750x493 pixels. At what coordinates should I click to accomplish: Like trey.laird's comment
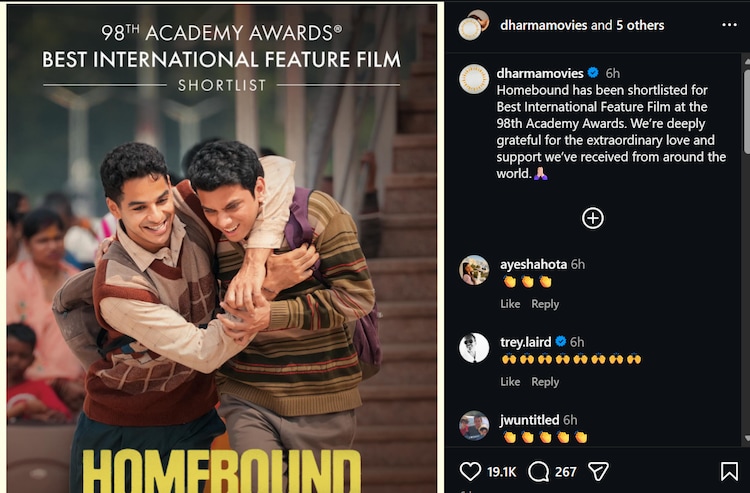coord(510,382)
